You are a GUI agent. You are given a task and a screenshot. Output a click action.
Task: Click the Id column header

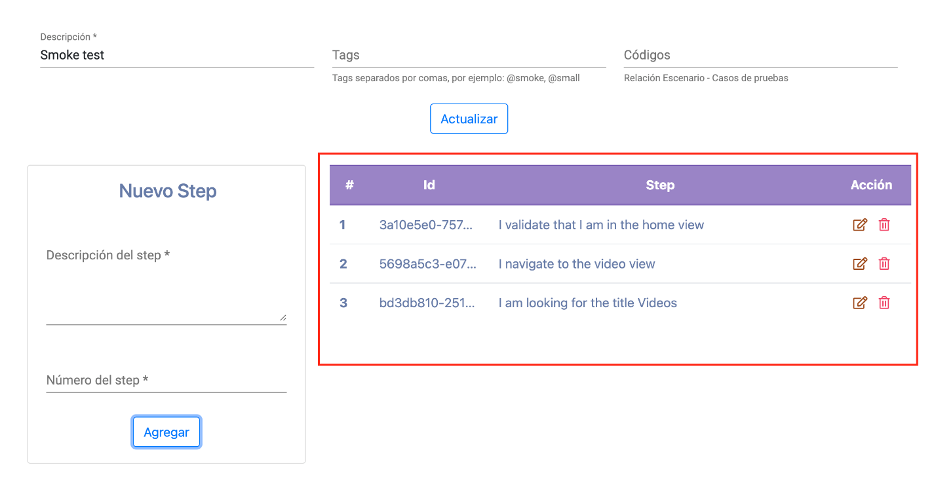tap(429, 185)
